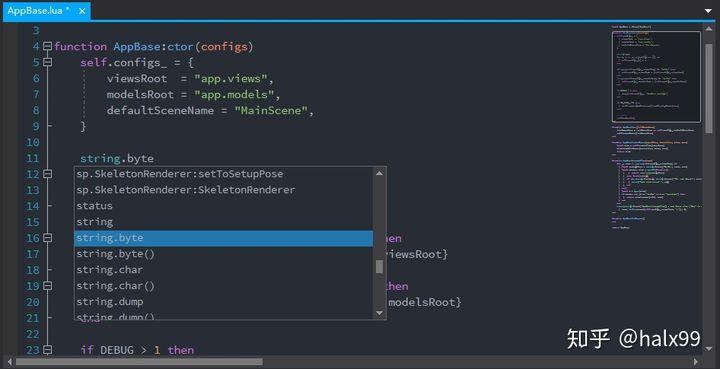This screenshot has height=369, width=720.
Task: Pick the string.byte() suggestion
Action: (224, 254)
